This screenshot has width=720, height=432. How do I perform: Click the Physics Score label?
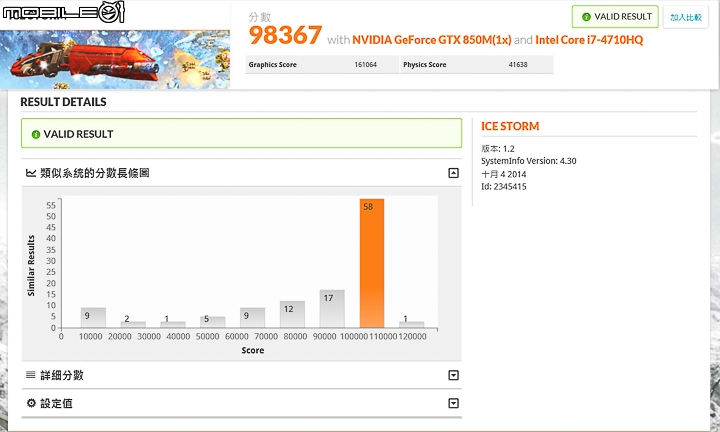point(425,65)
